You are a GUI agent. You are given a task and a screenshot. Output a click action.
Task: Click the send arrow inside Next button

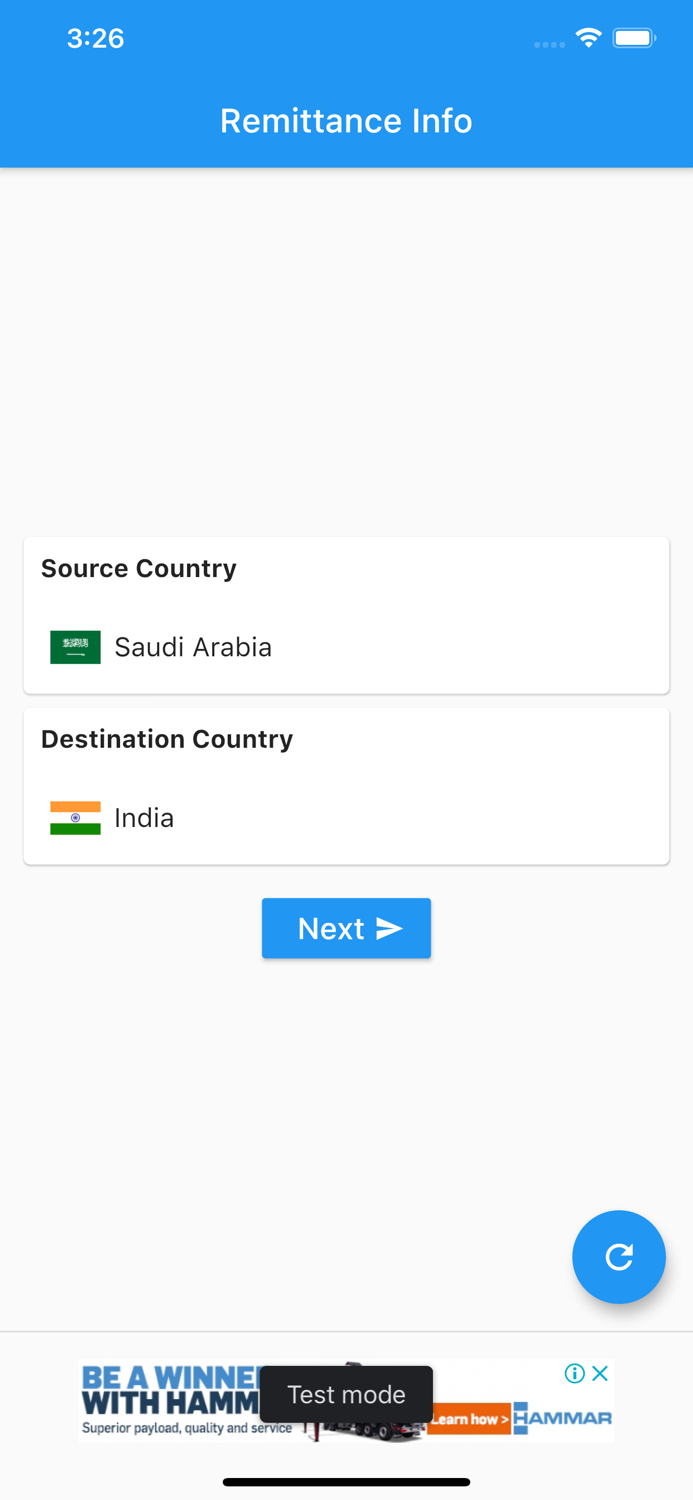387,929
